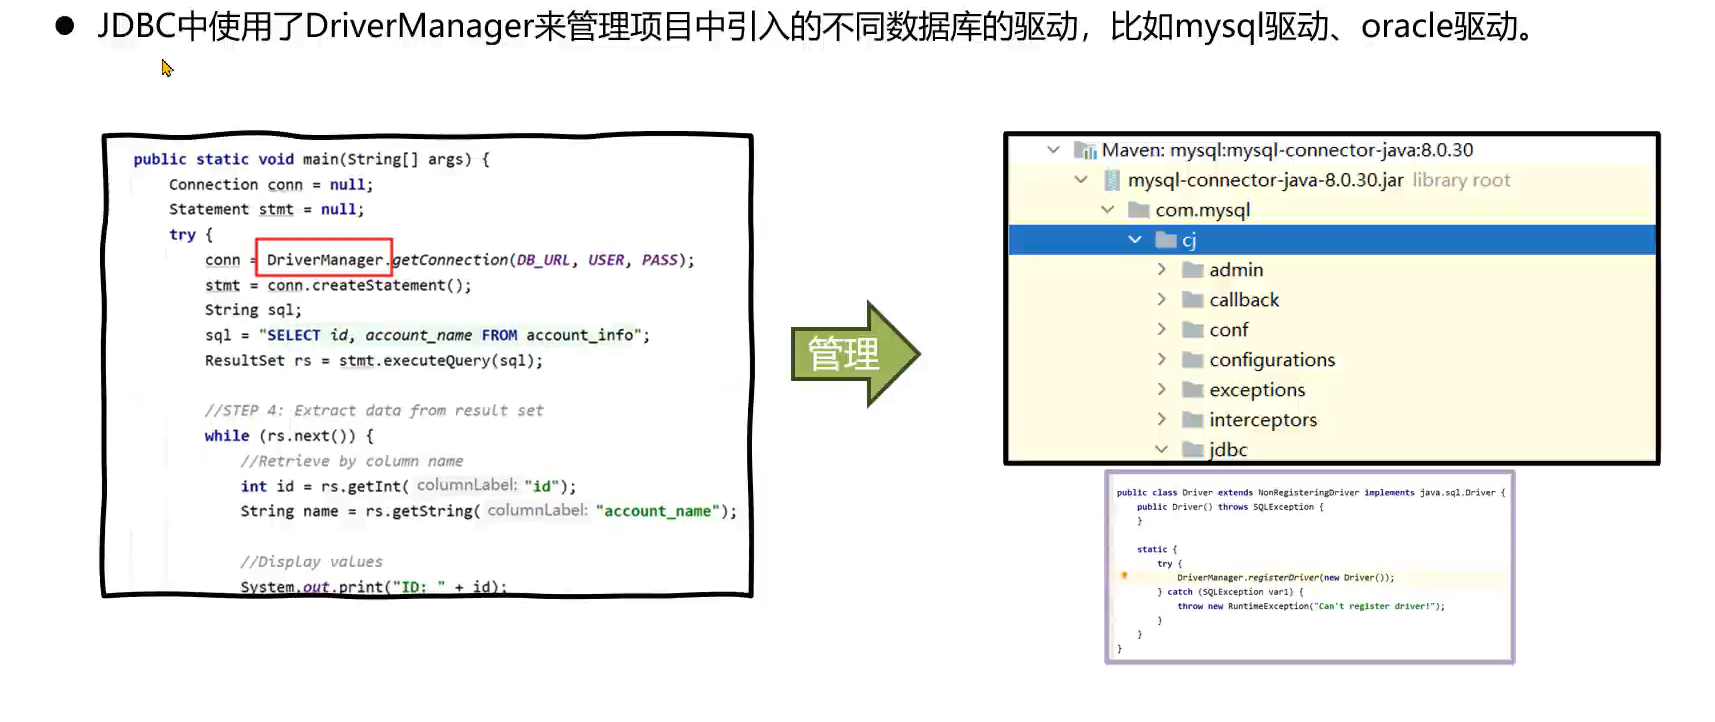Collapse the cj package chevron
Viewport: 1715px width, 722px height.
1134,240
